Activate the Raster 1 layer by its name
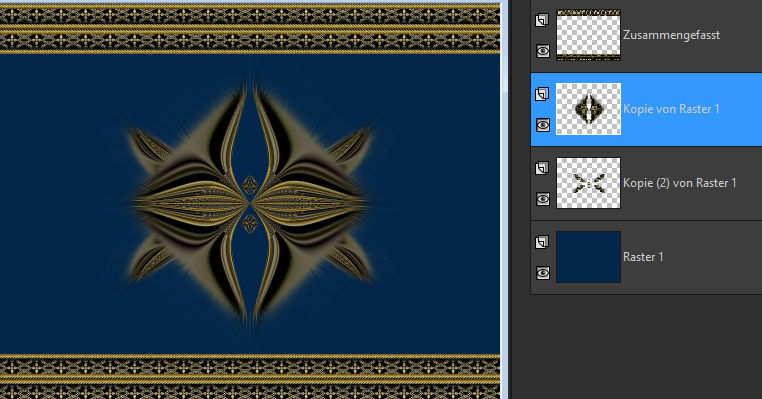The width and height of the screenshot is (762, 399). [x=643, y=257]
